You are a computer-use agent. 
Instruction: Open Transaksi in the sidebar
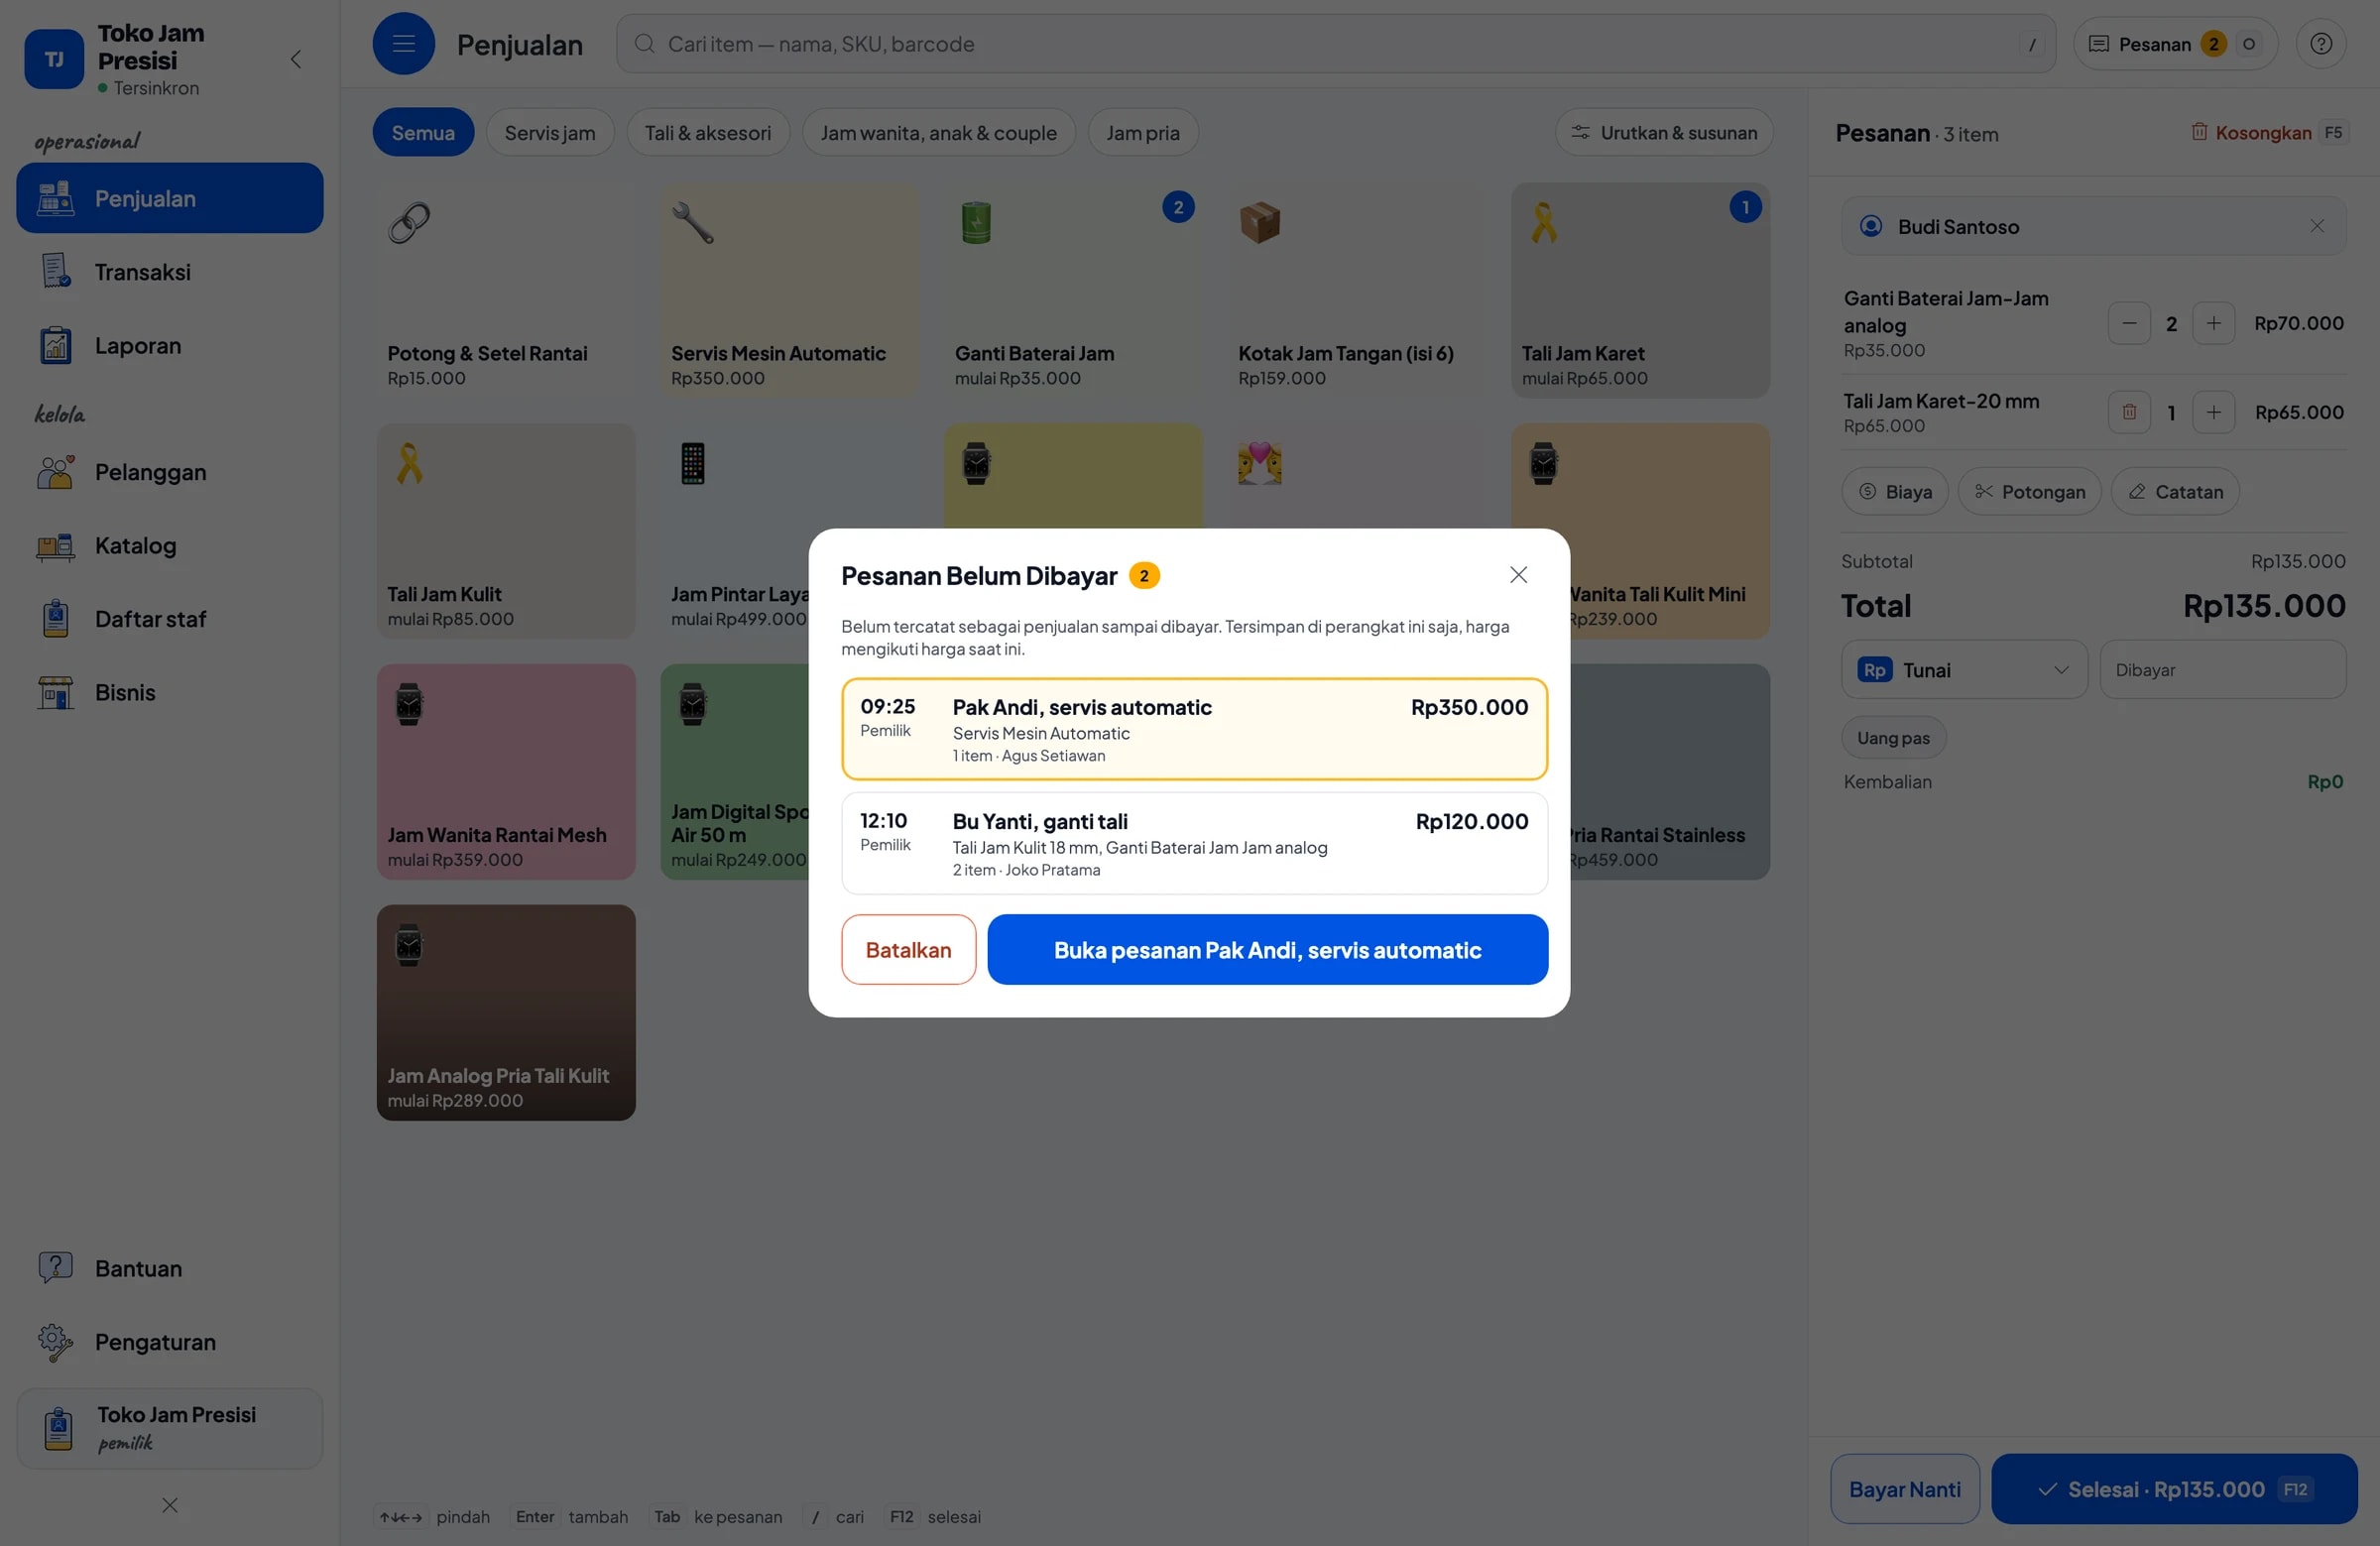[x=170, y=272]
